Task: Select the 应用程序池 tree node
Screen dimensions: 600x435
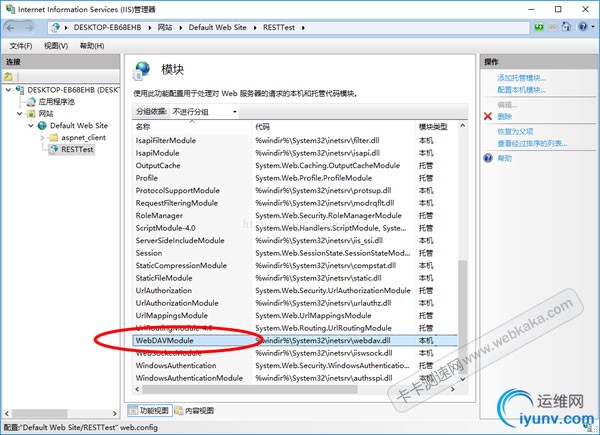Action: pyautogui.click(x=56, y=102)
